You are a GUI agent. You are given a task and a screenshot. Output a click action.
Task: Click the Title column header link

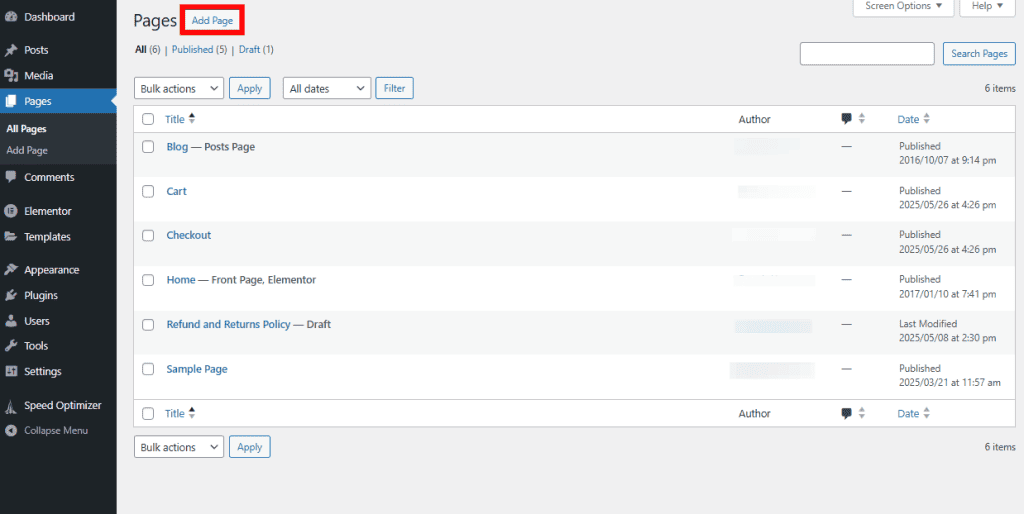[174, 119]
